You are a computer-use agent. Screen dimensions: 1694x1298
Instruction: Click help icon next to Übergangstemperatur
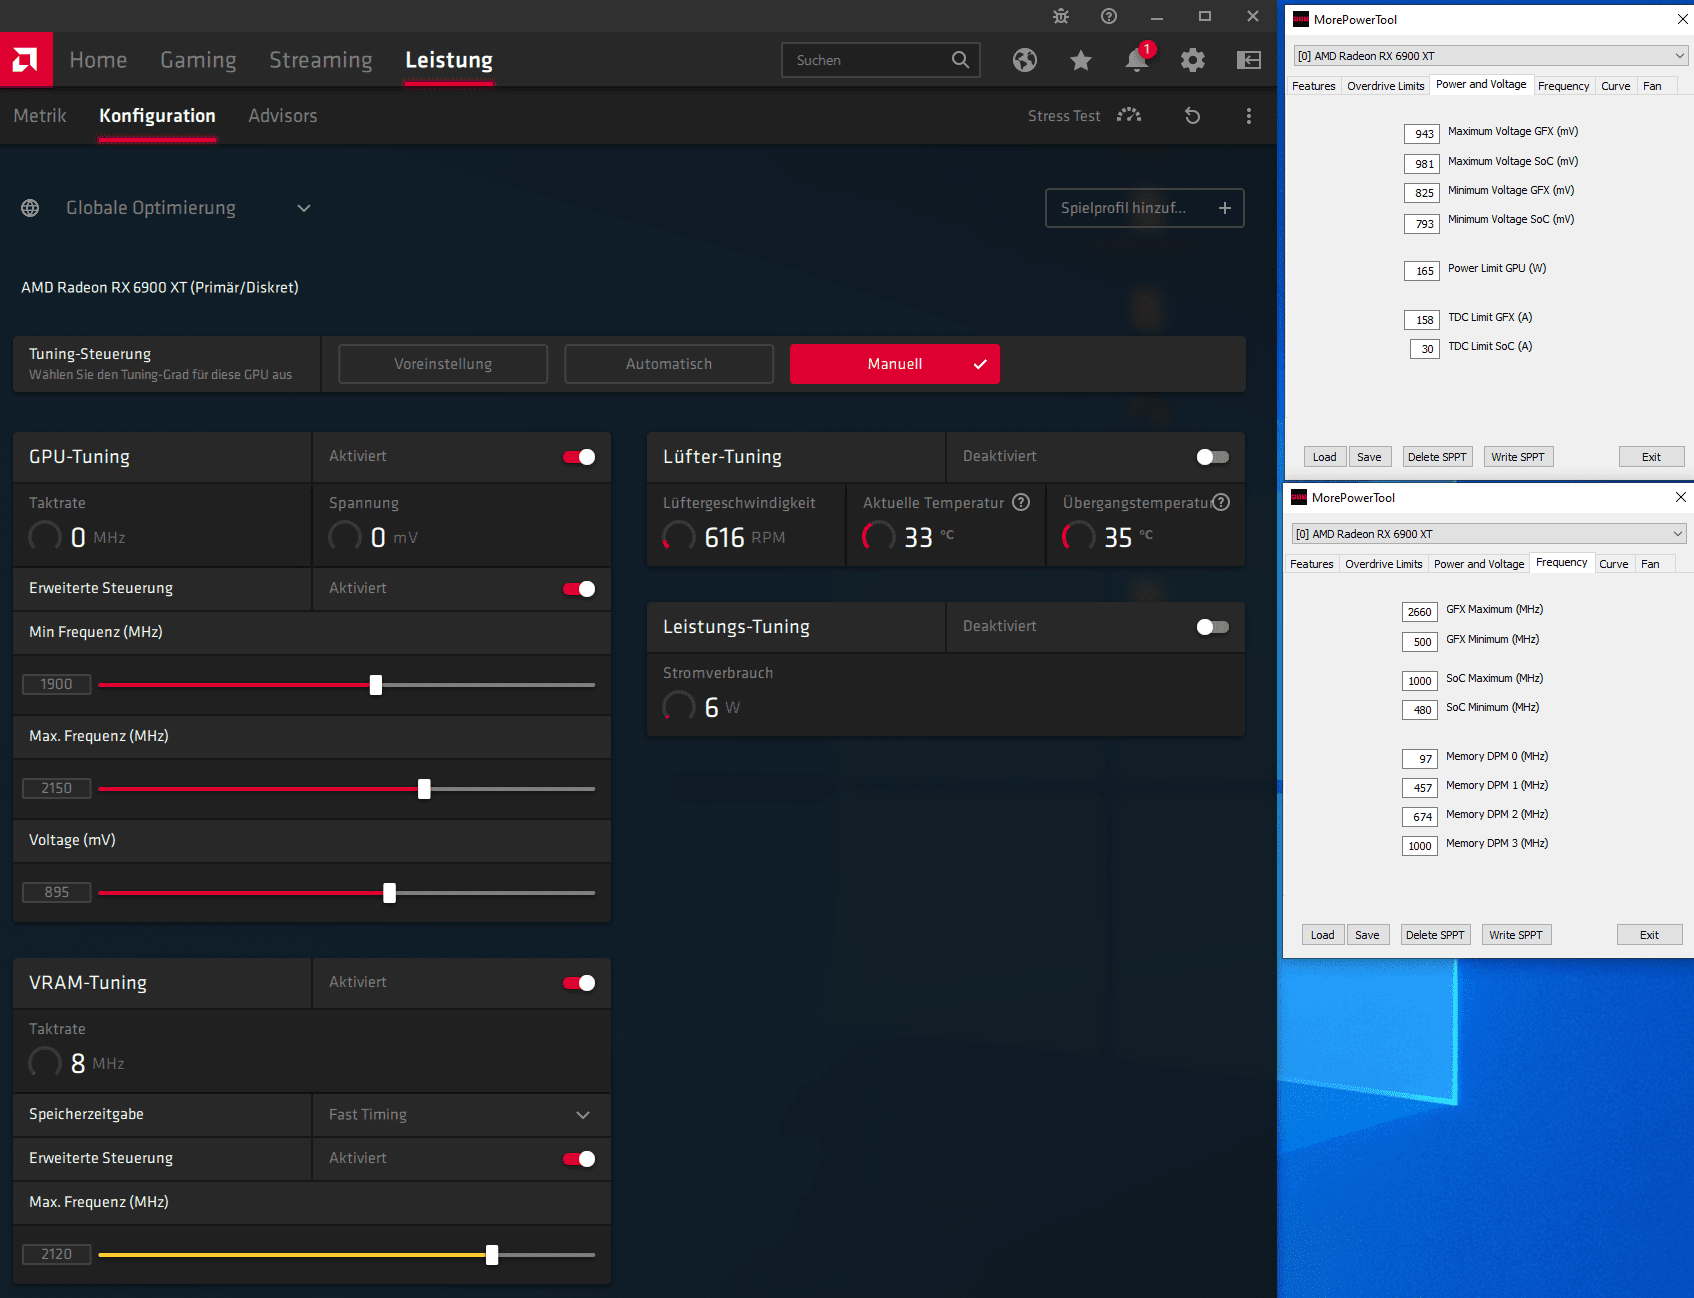(1221, 502)
